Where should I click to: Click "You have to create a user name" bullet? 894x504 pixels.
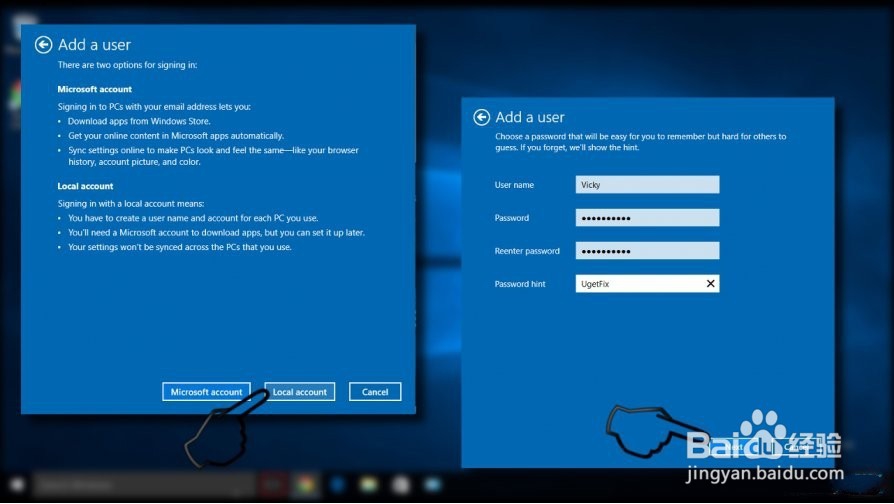pyautogui.click(x=193, y=218)
